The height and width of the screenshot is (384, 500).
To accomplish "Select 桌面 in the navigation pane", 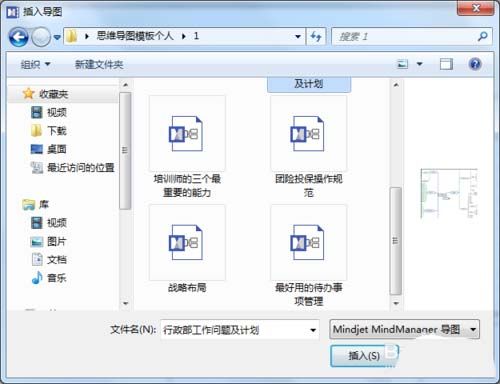I will coord(57,149).
